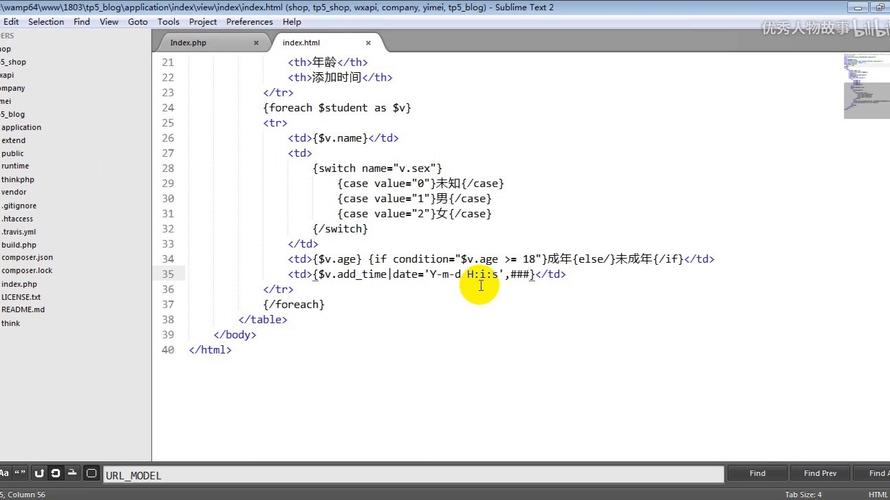Toggle in-selection search icon
890x500 pixels.
pyautogui.click(x=73, y=473)
